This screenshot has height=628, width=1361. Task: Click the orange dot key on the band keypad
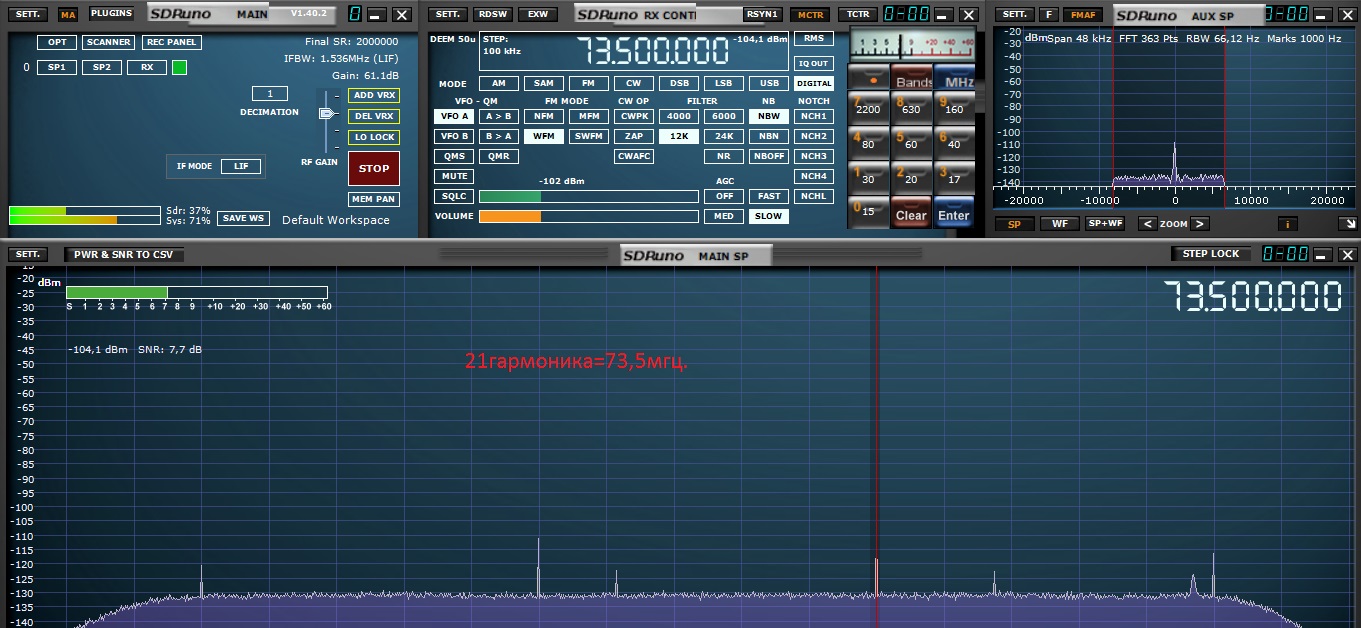click(868, 78)
